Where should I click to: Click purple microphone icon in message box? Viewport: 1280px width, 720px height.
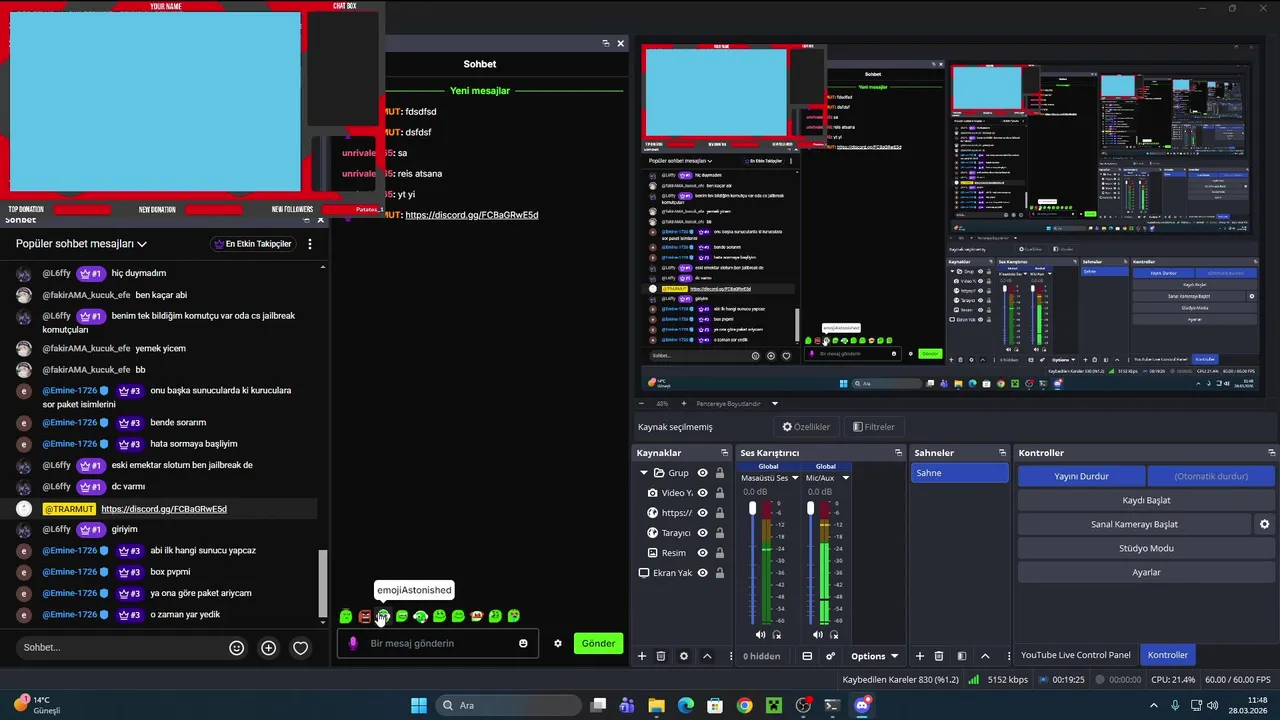(353, 643)
